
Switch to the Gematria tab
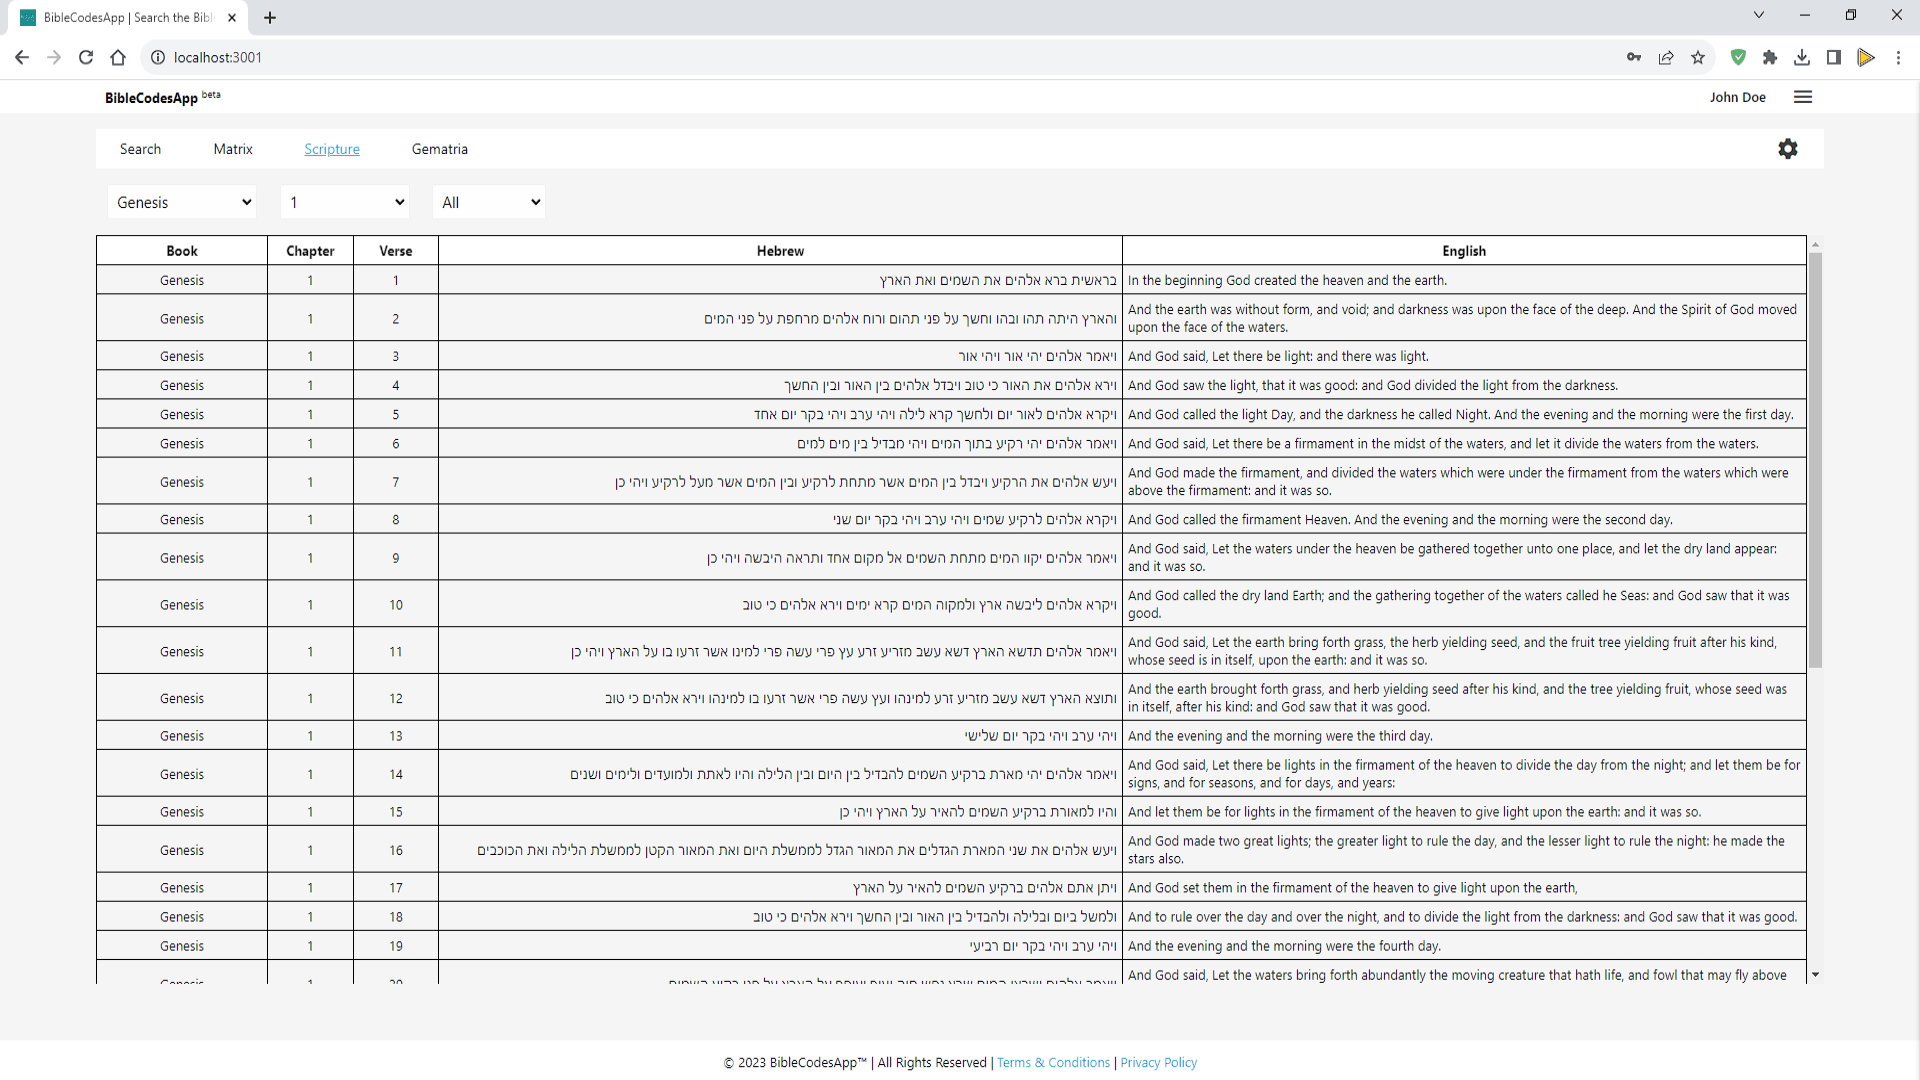pos(439,149)
